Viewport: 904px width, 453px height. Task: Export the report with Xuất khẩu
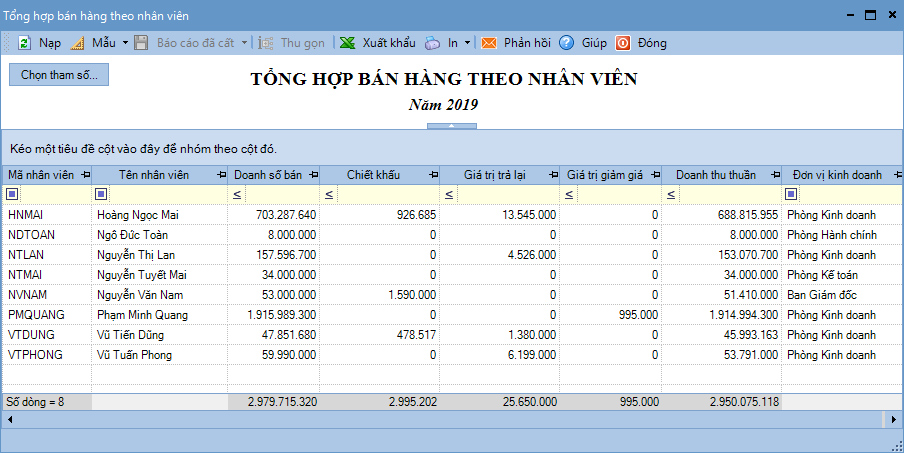[377, 43]
